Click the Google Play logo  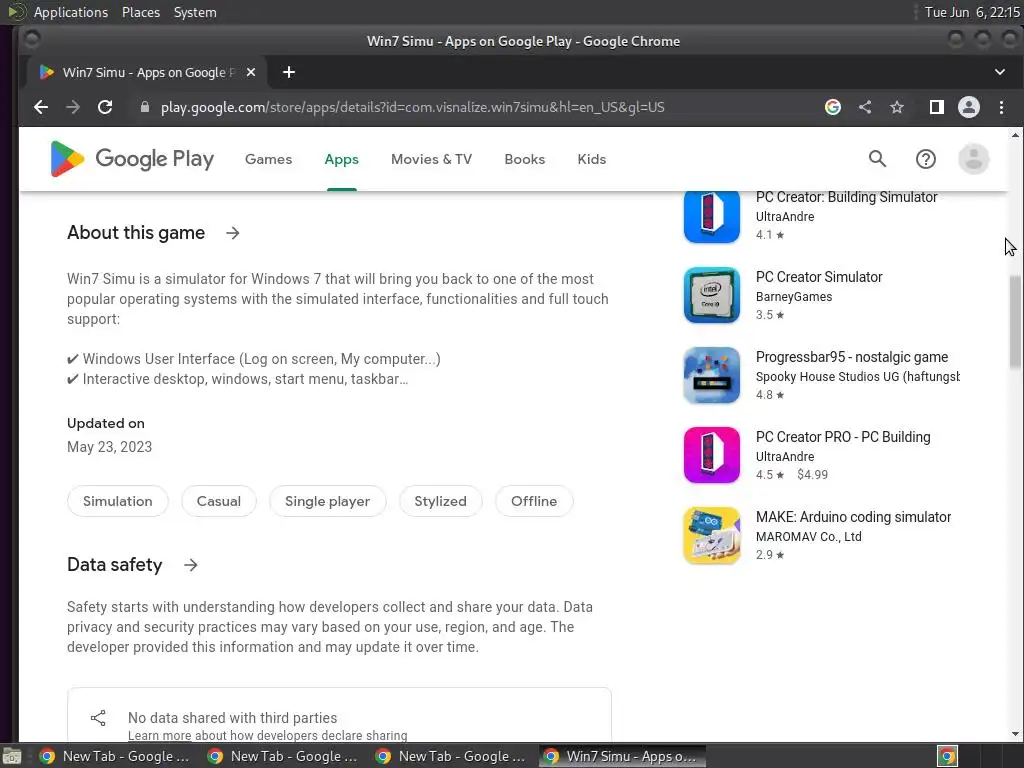coord(133,159)
